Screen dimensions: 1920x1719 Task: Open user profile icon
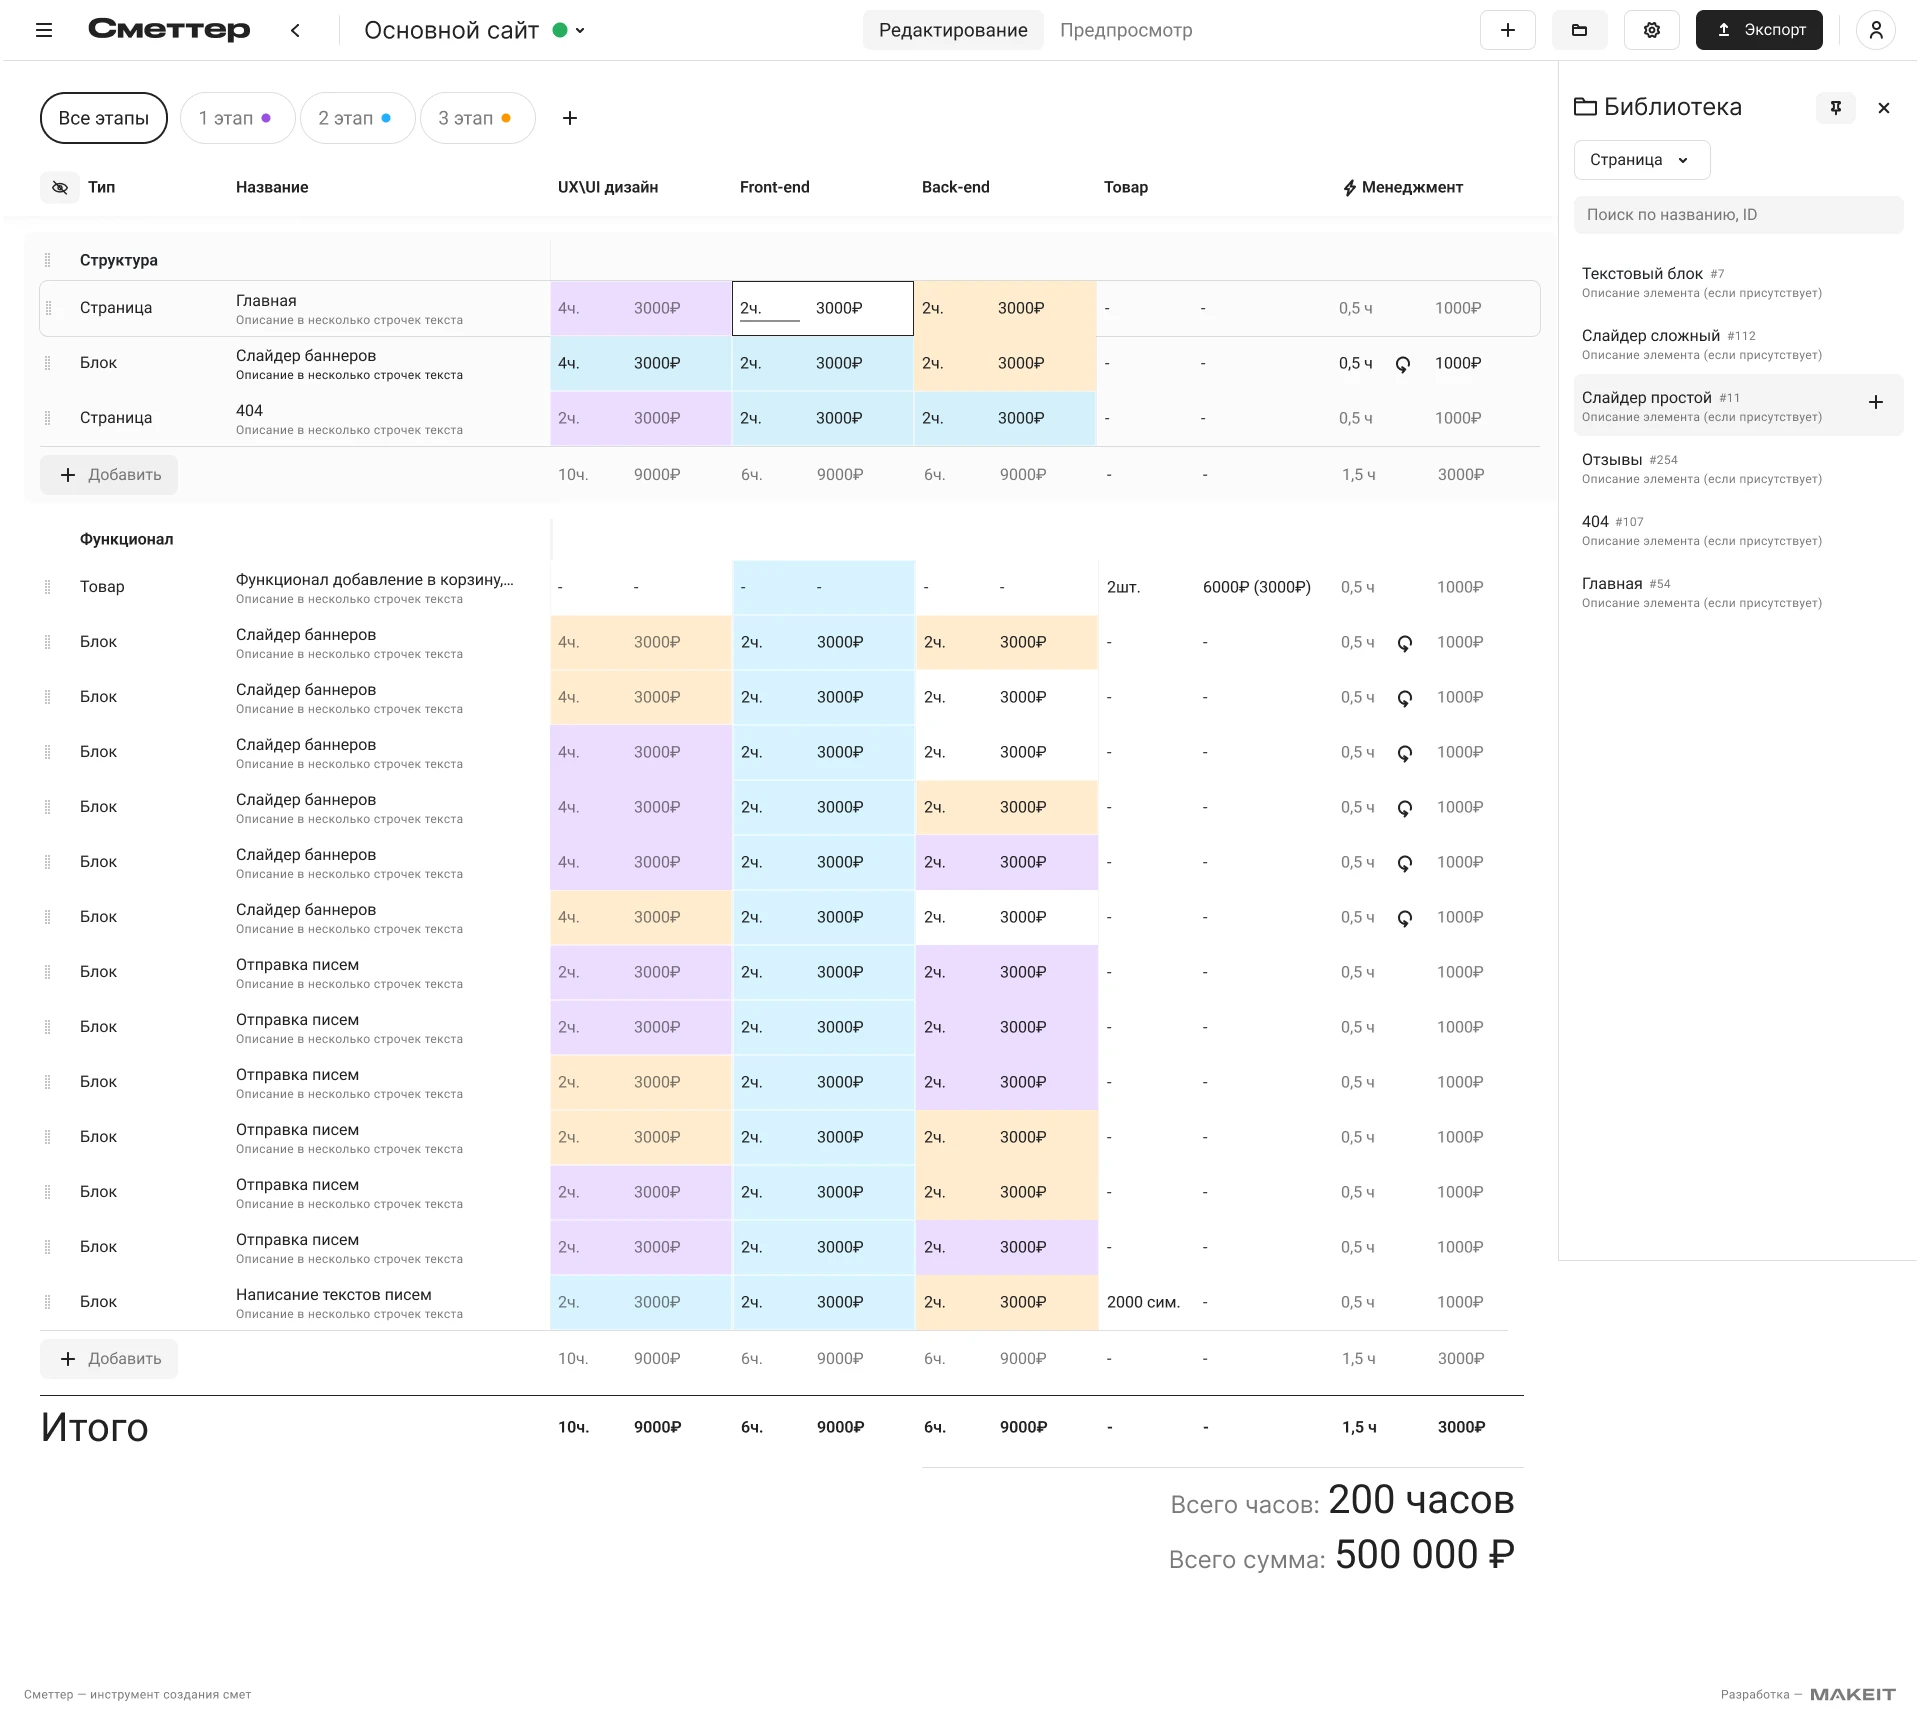(x=1876, y=30)
